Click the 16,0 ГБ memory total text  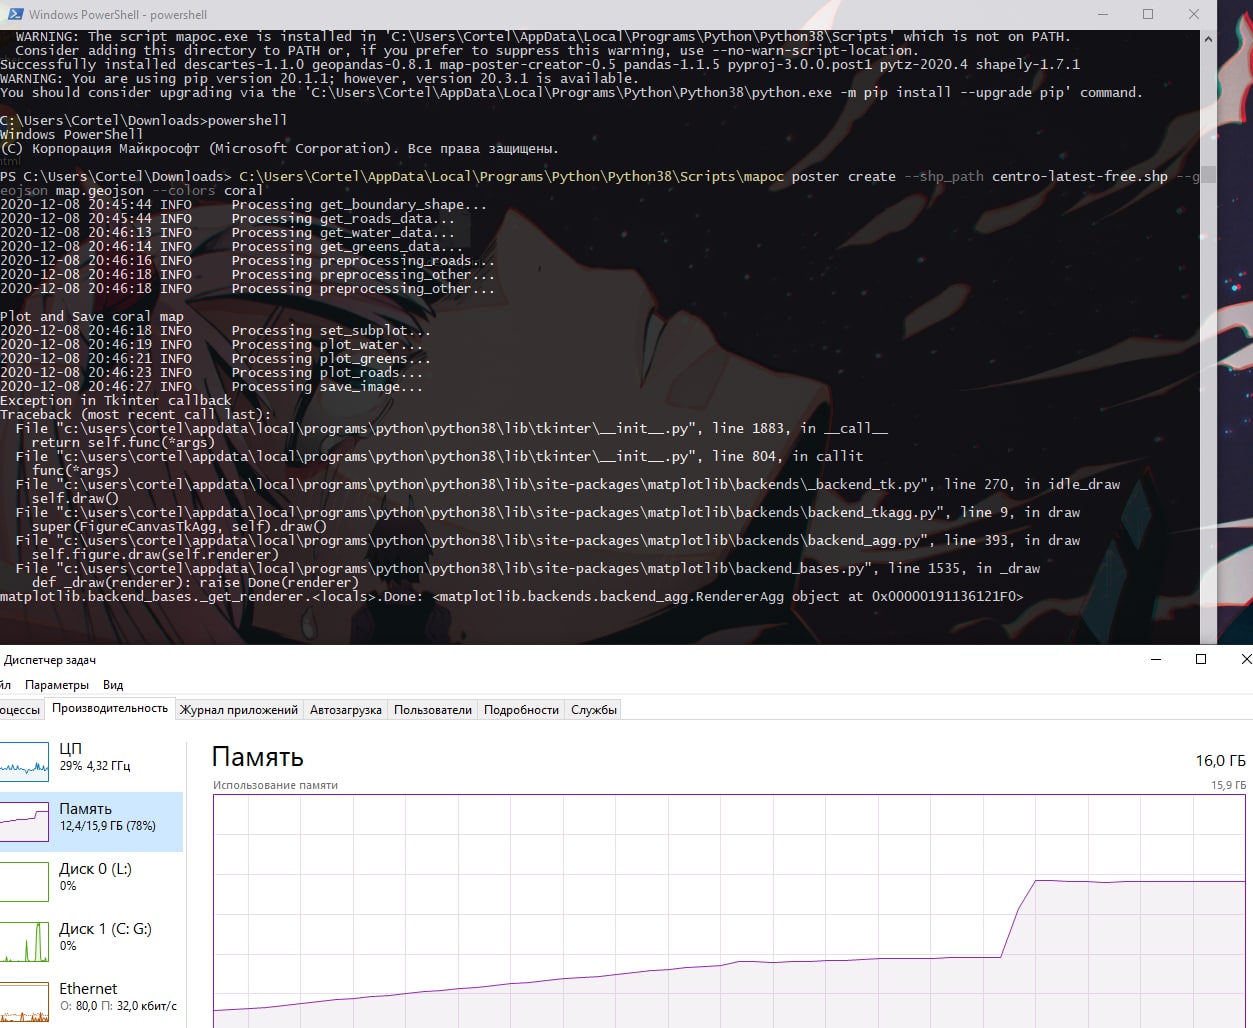coord(1220,761)
